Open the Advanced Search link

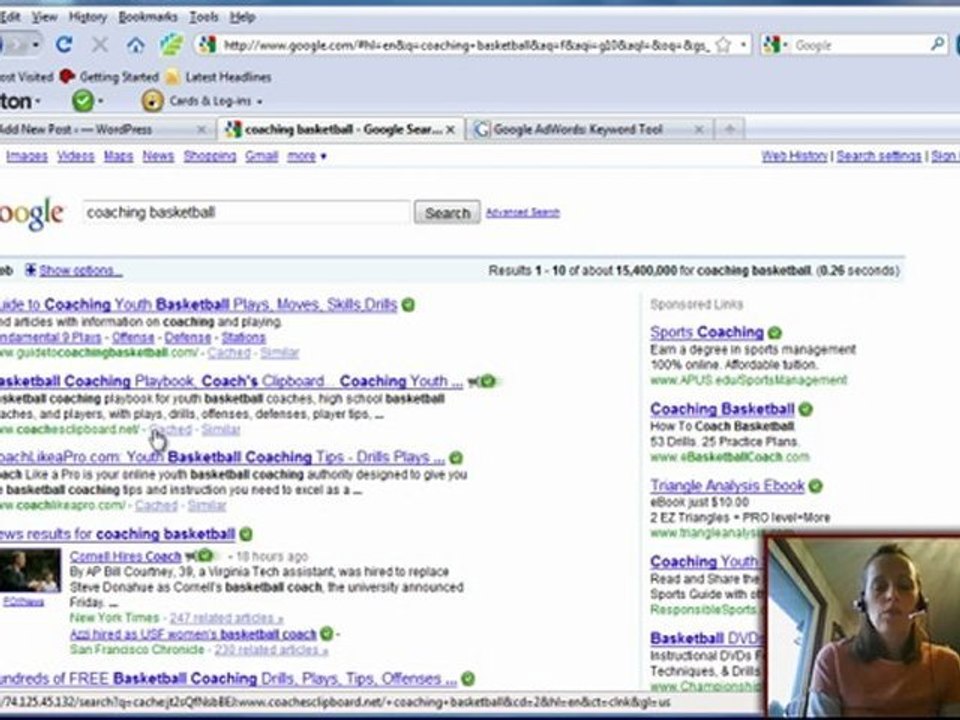522,212
